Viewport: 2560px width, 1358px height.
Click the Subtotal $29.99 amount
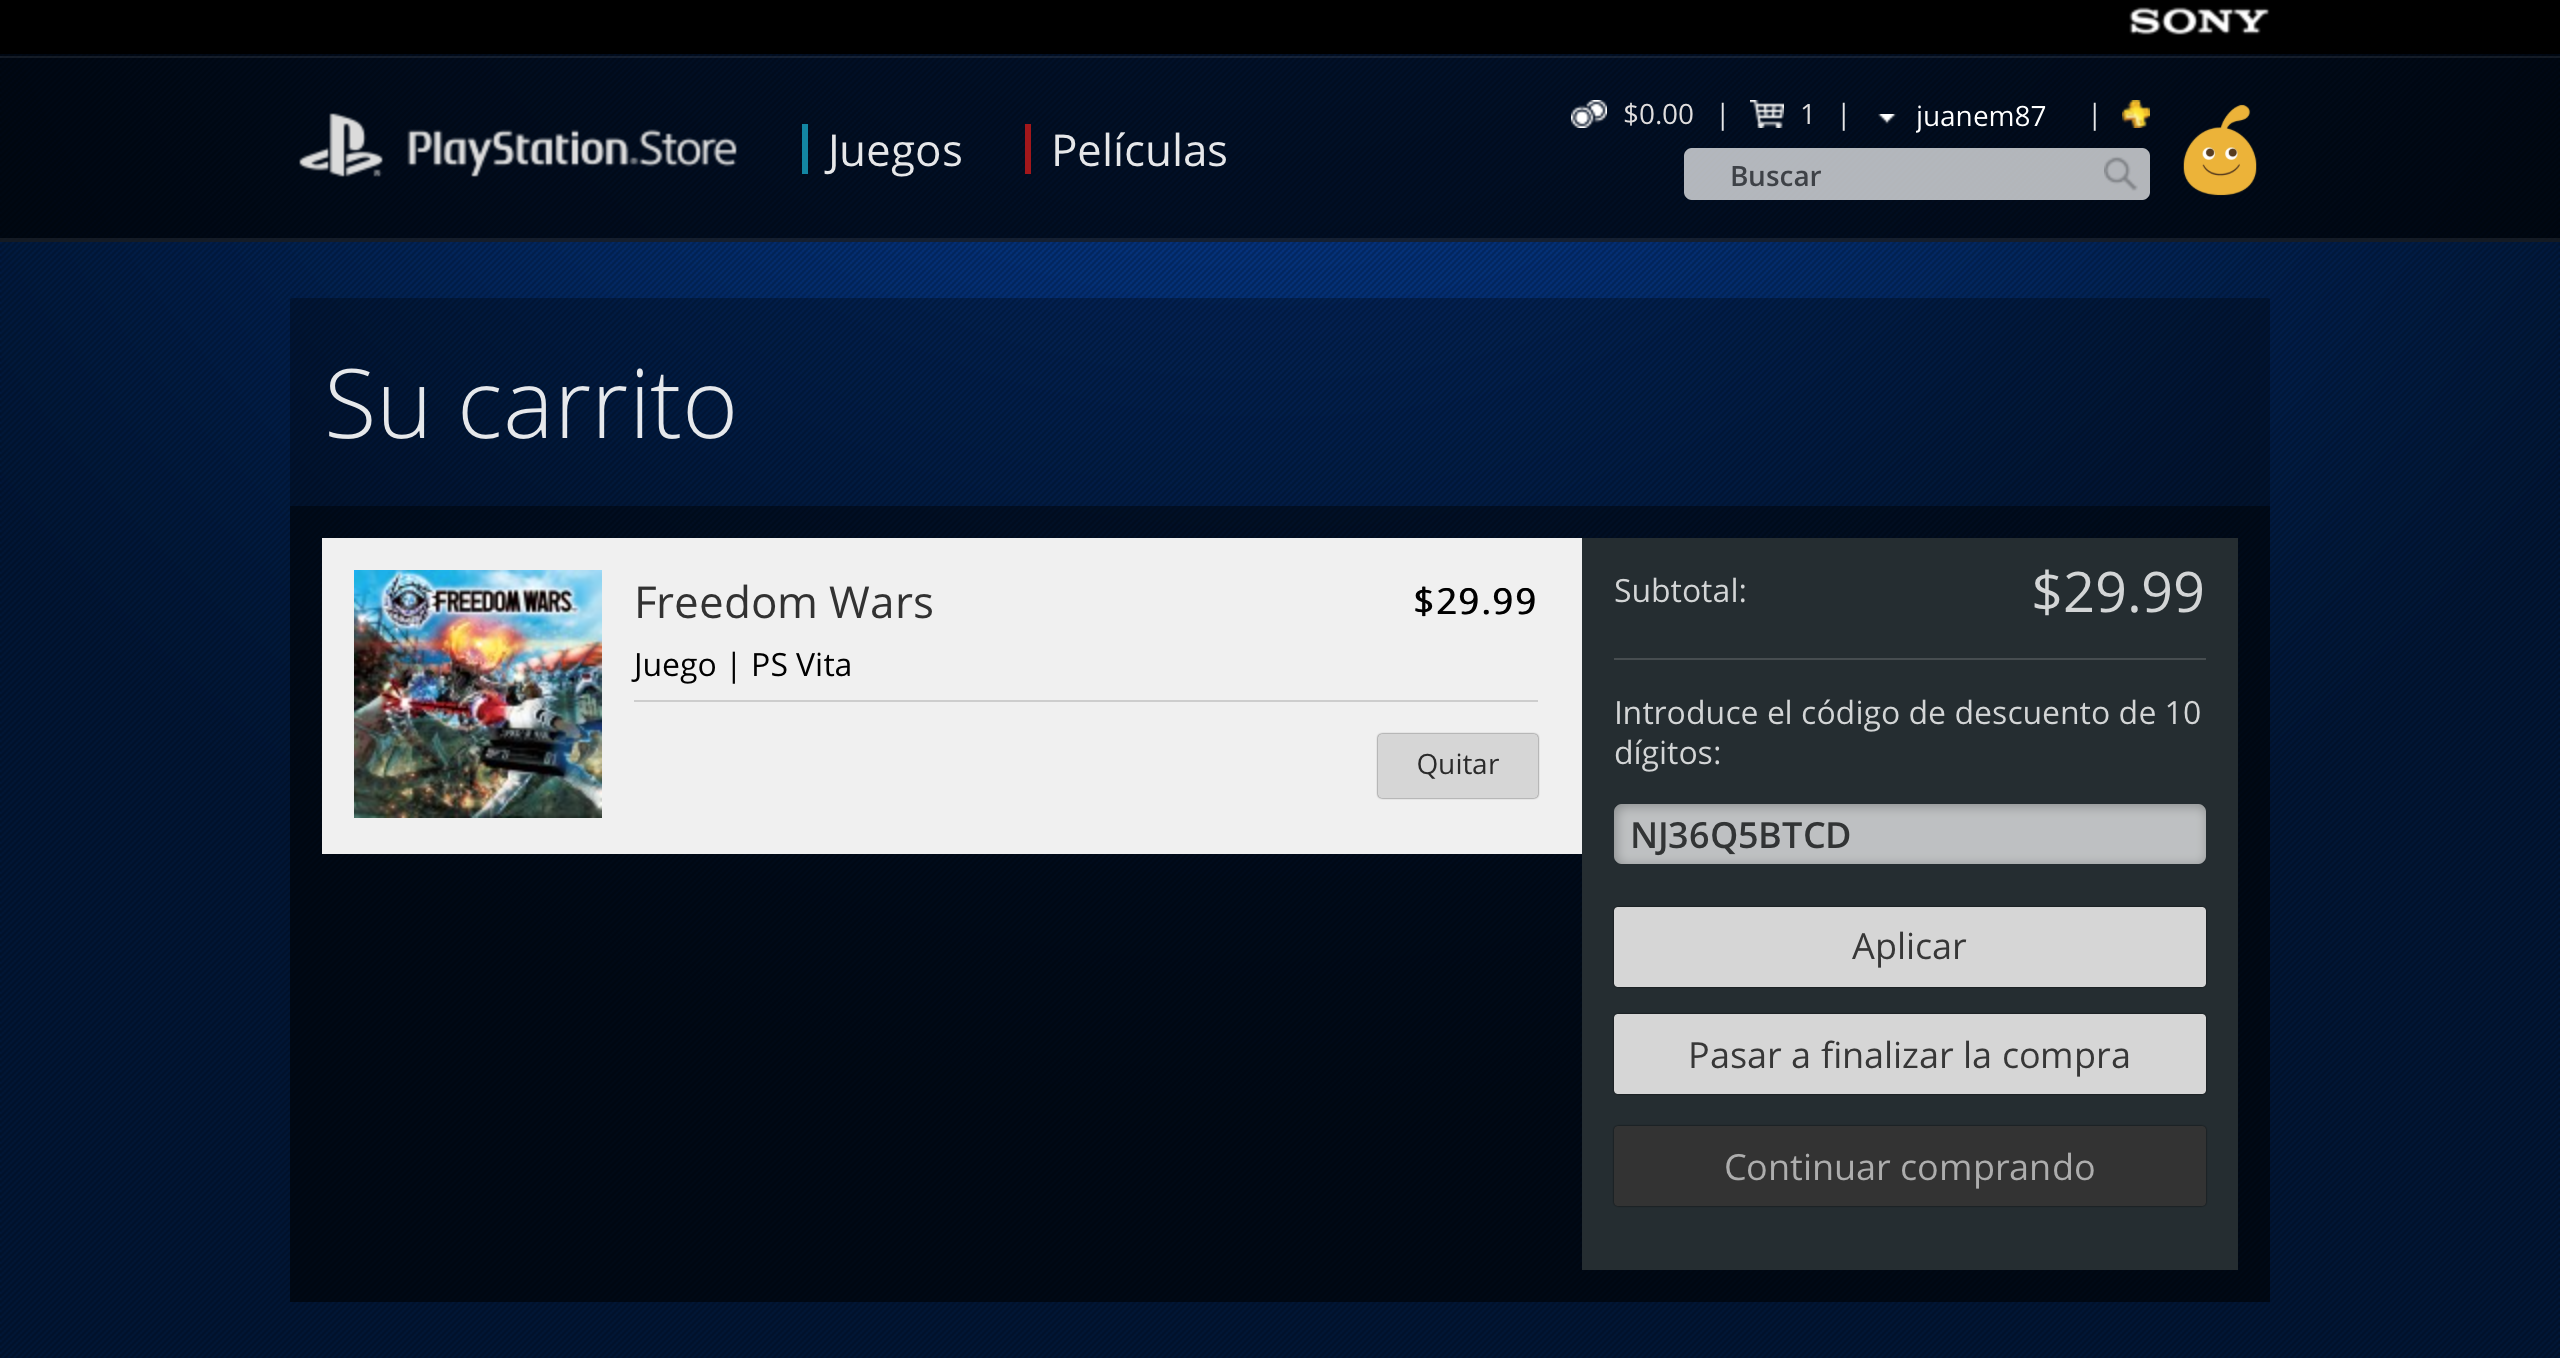tap(2118, 592)
